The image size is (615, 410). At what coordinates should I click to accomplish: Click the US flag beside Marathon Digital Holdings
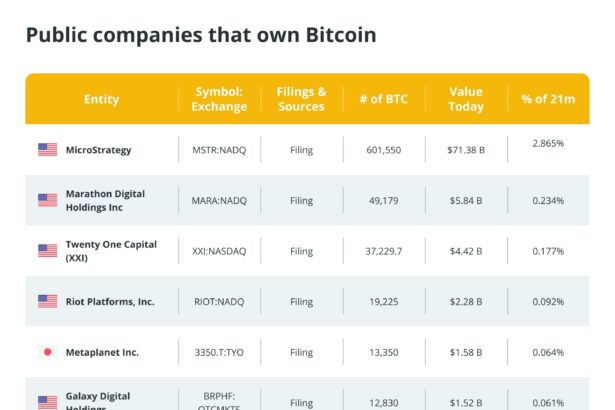pyautogui.click(x=47, y=200)
